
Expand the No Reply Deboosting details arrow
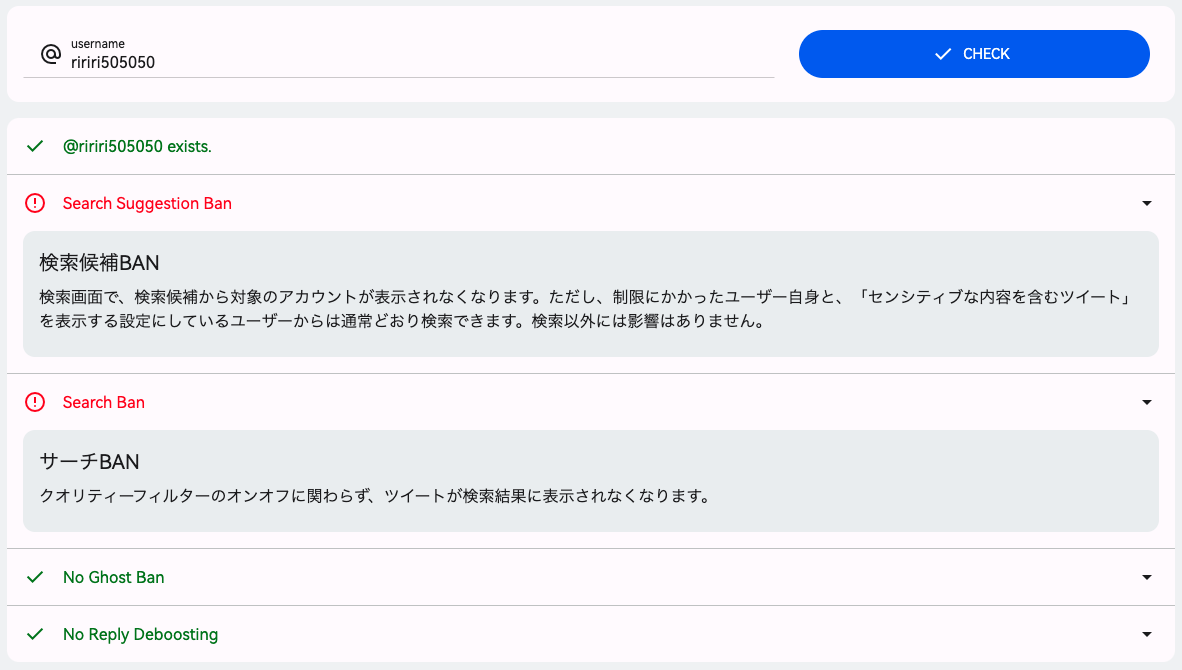1146,634
